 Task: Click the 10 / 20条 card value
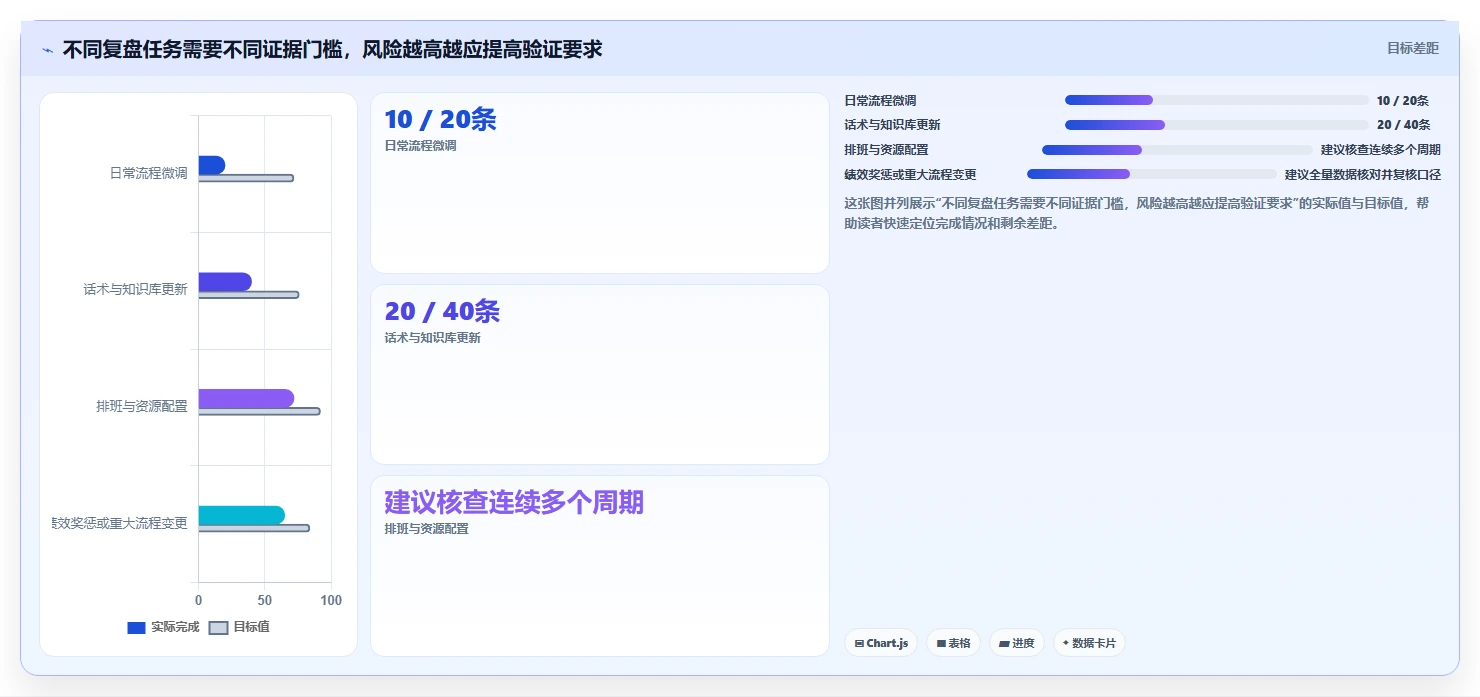(440, 120)
